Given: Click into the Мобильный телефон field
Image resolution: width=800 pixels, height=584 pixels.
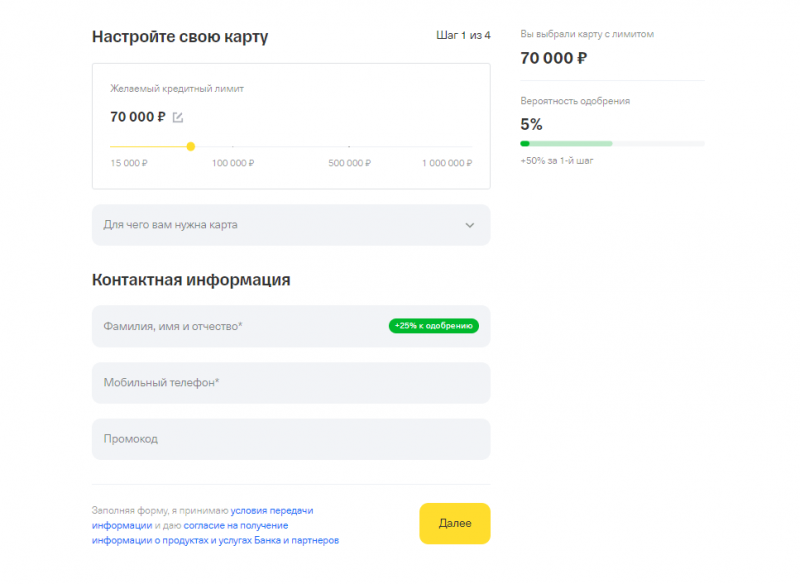Looking at the screenshot, I should tap(290, 382).
